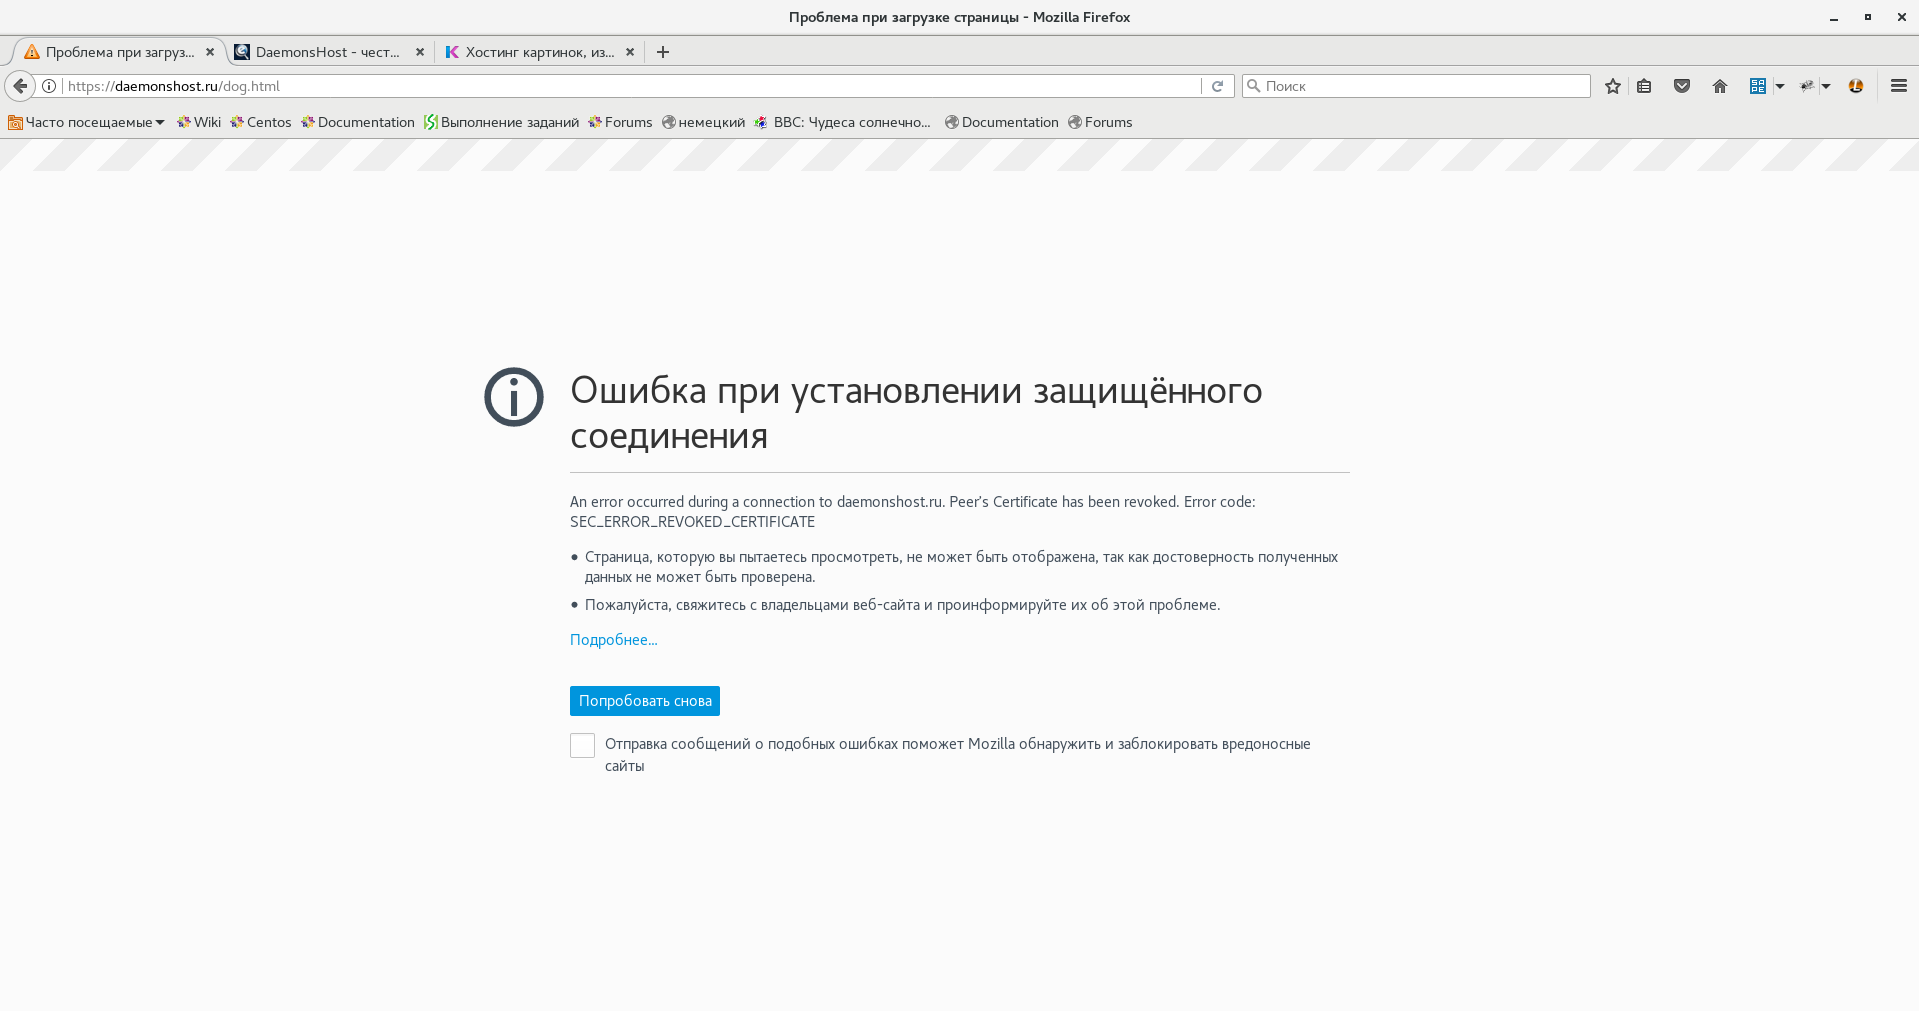
Task: Open the Centos bookmark
Action: pos(261,122)
